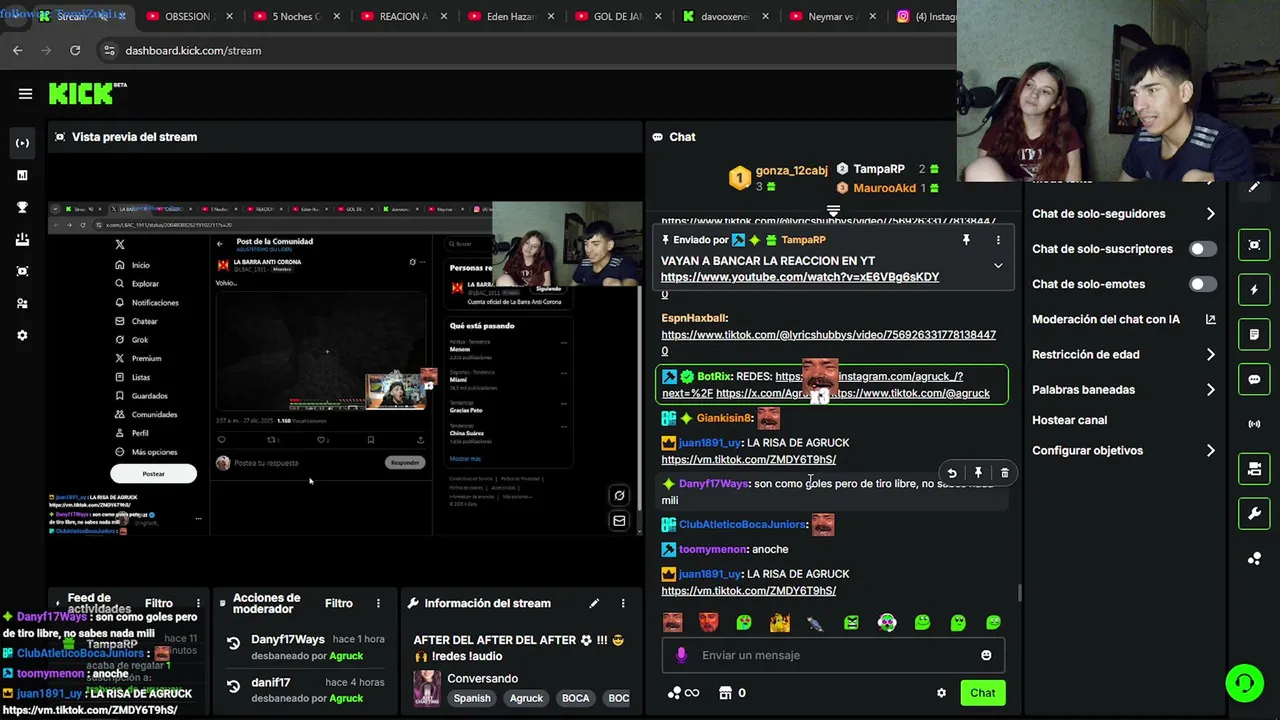Open the chat settings gear next to the Chat button
This screenshot has height=720, width=1280.
941,693
